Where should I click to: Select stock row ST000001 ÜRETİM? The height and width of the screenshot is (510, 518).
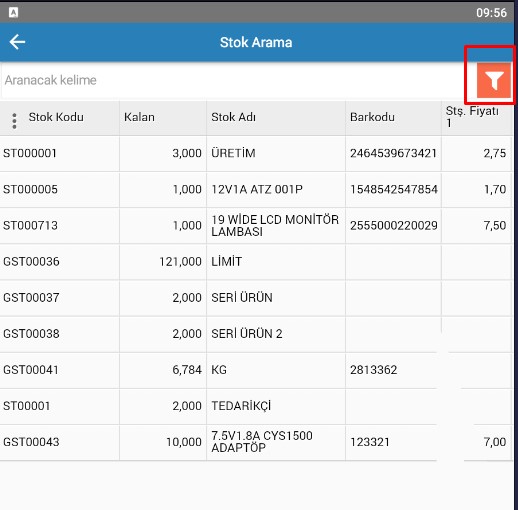[x=256, y=154]
